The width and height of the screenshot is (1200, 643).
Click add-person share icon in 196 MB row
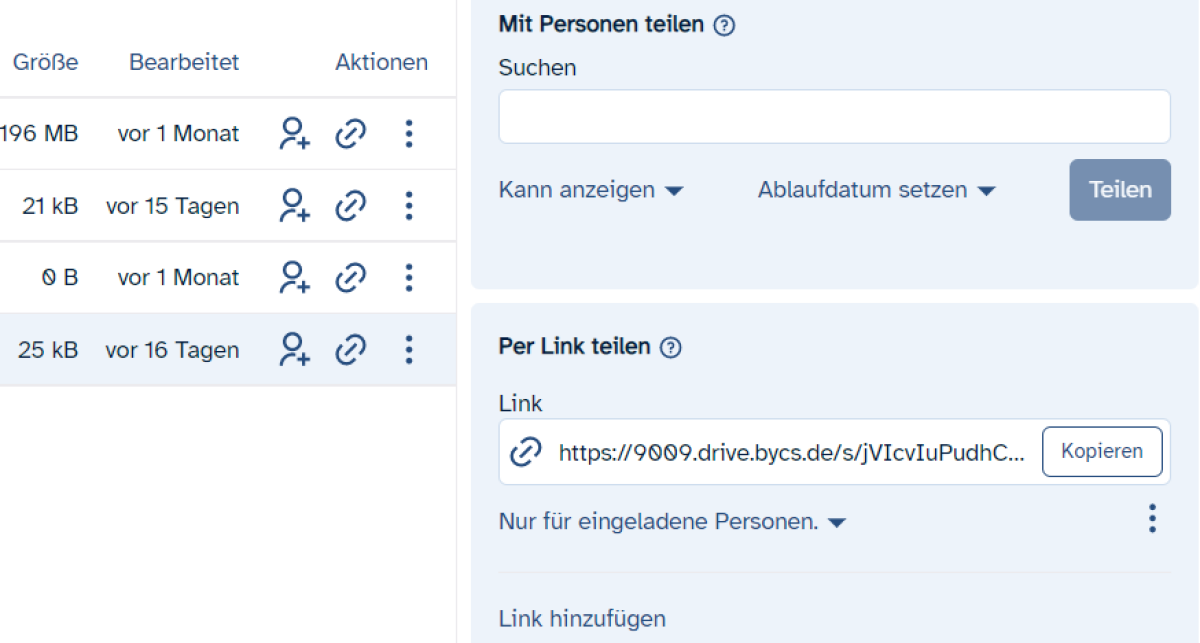(294, 134)
